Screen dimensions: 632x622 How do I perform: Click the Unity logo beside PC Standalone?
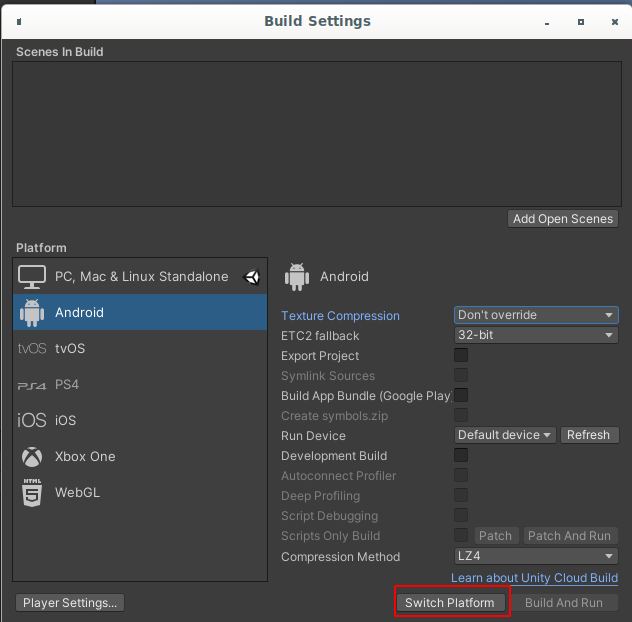coord(252,277)
